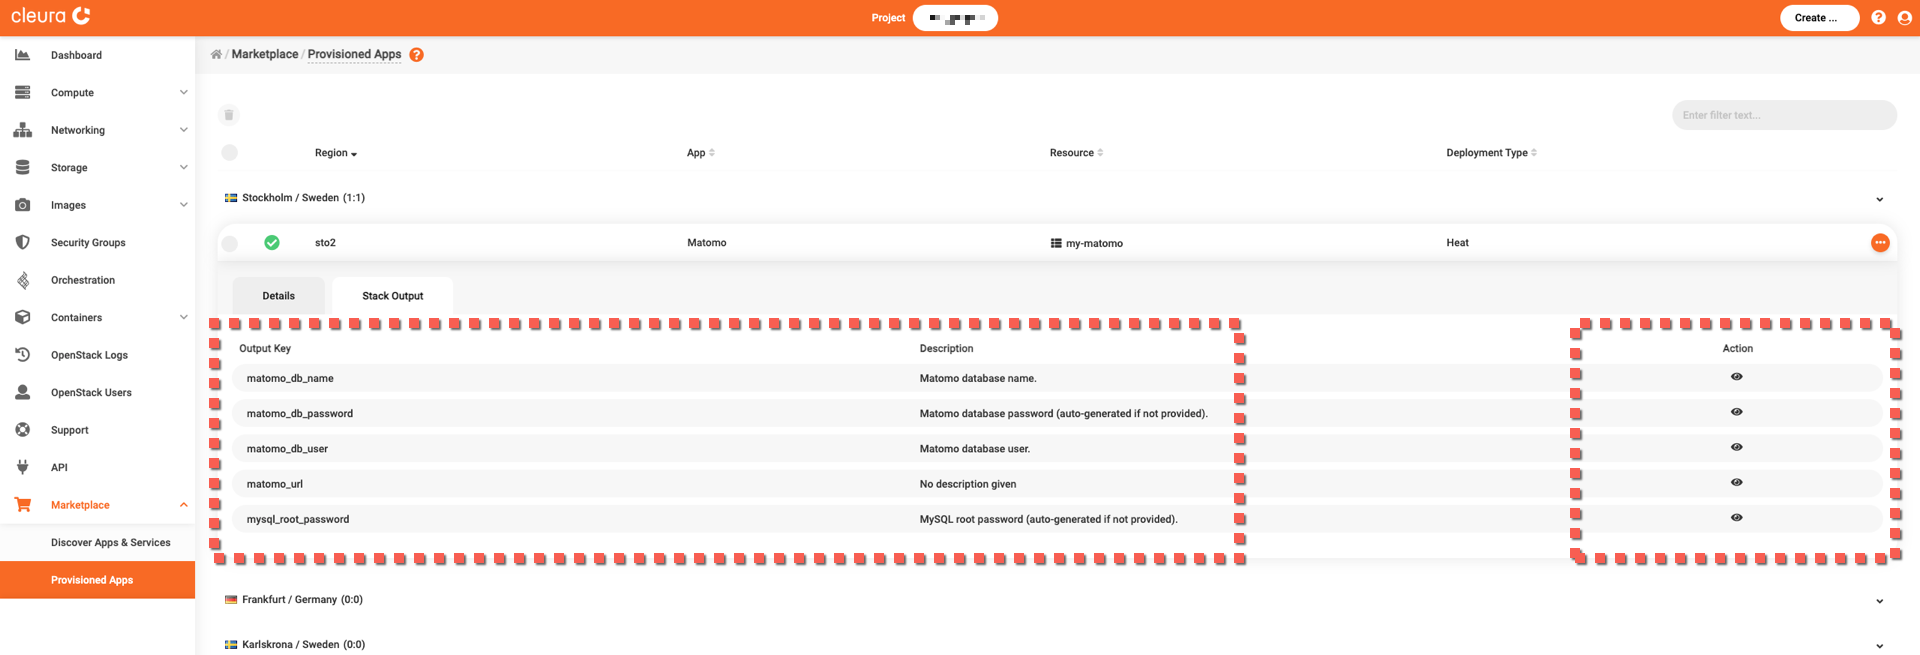Open the user account icon in header
The image size is (1920, 655).
(x=1904, y=18)
